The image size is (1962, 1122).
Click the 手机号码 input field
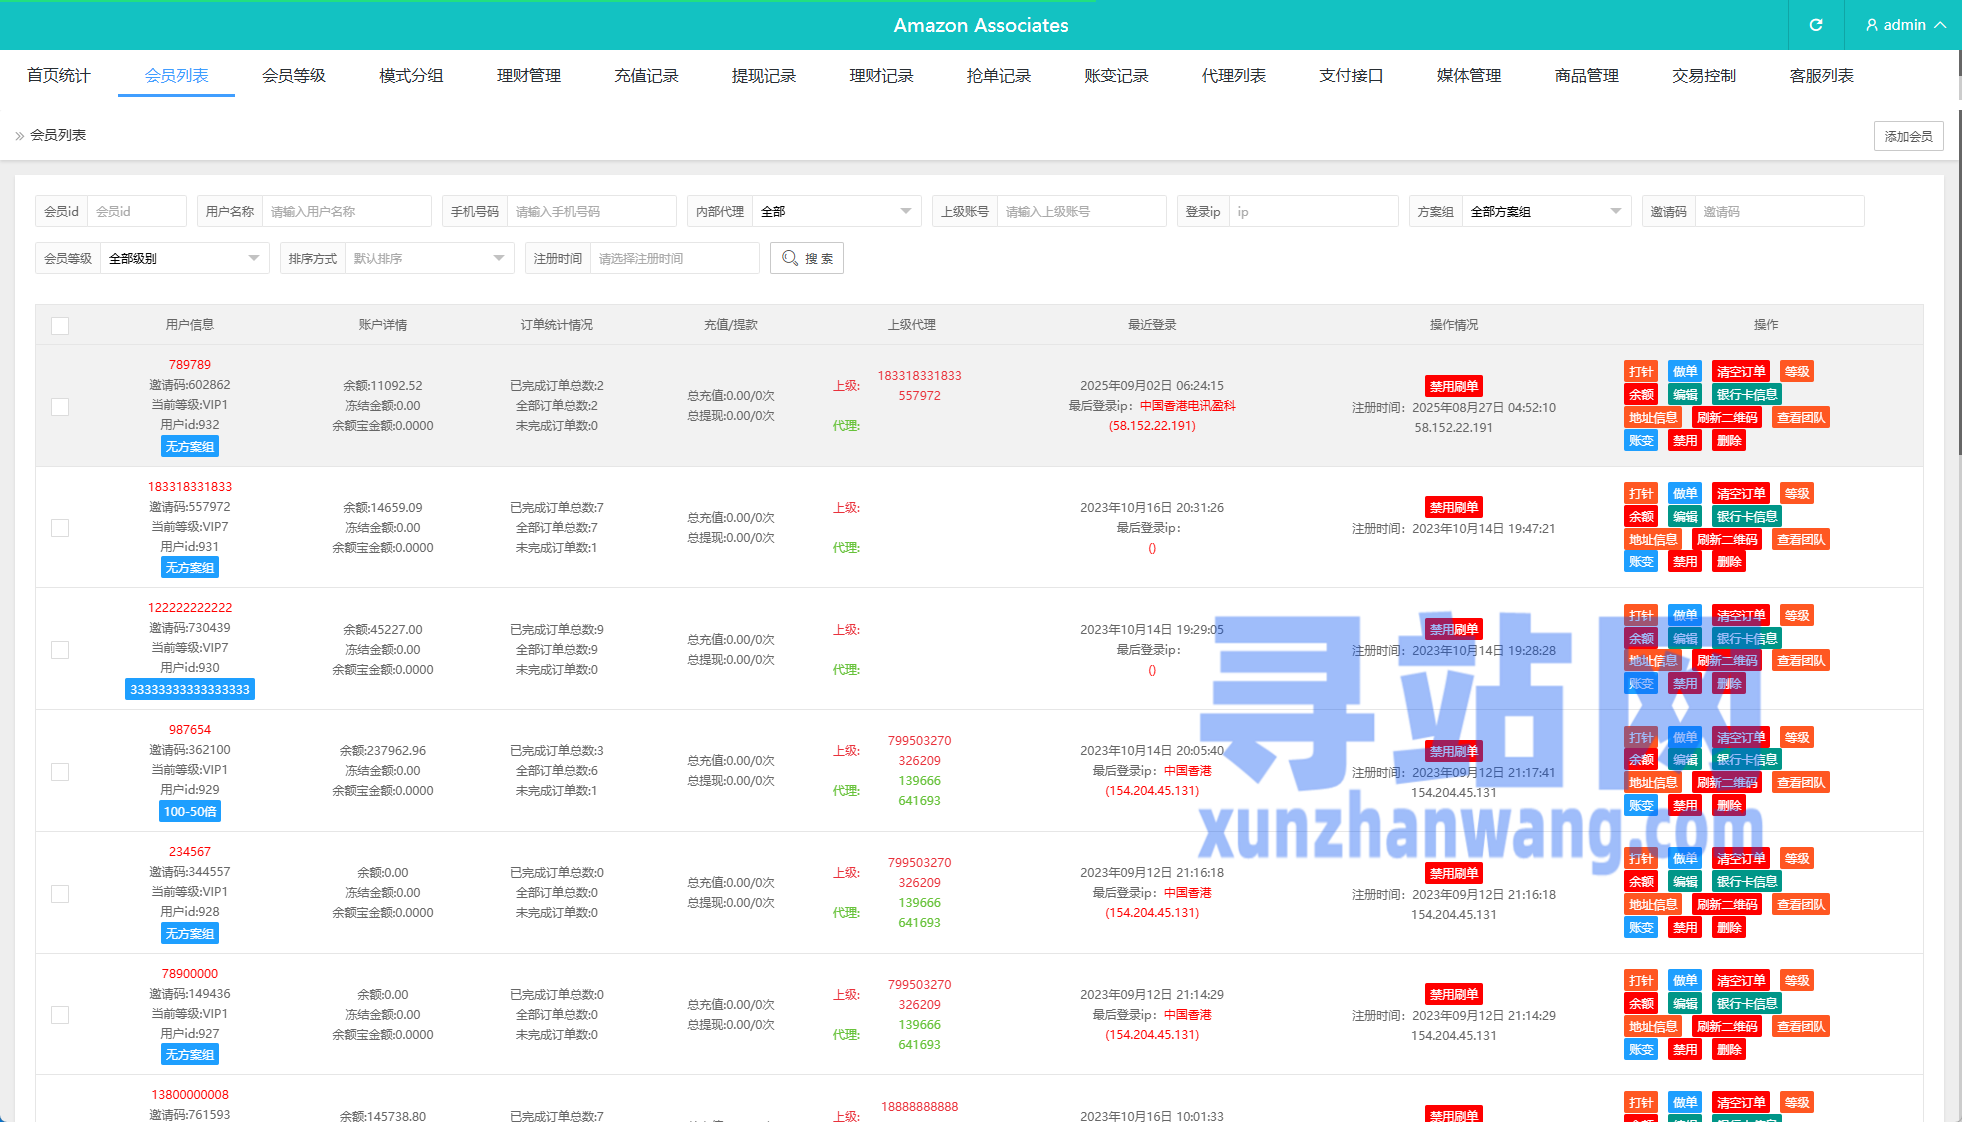point(591,211)
